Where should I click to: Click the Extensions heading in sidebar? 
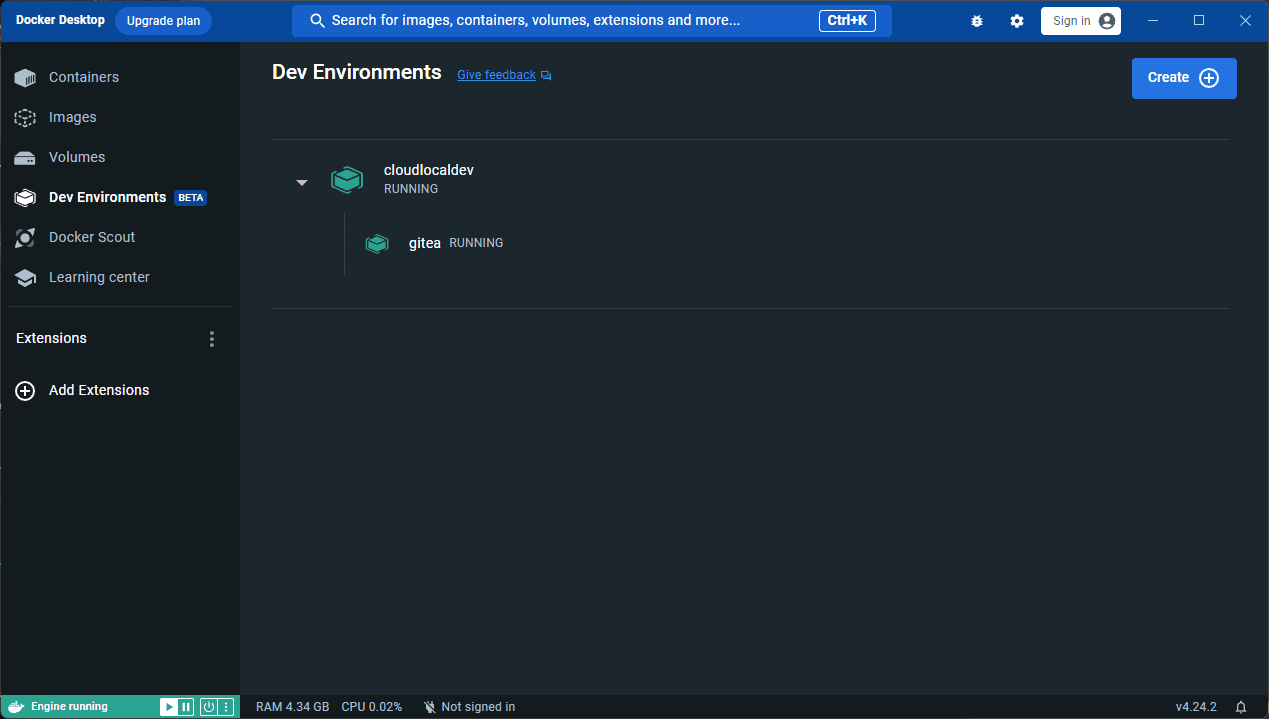[x=51, y=338]
